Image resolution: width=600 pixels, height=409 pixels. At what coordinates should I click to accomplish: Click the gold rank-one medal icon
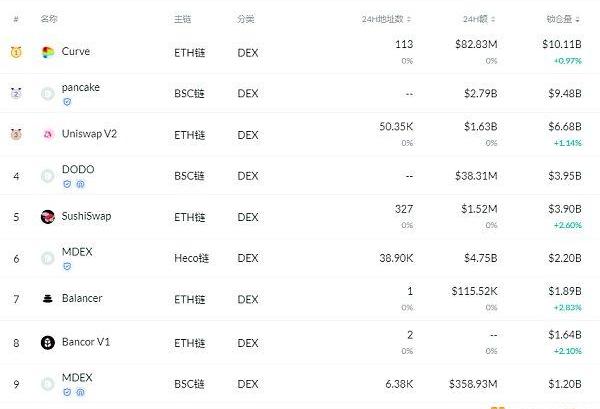[x=16, y=52]
